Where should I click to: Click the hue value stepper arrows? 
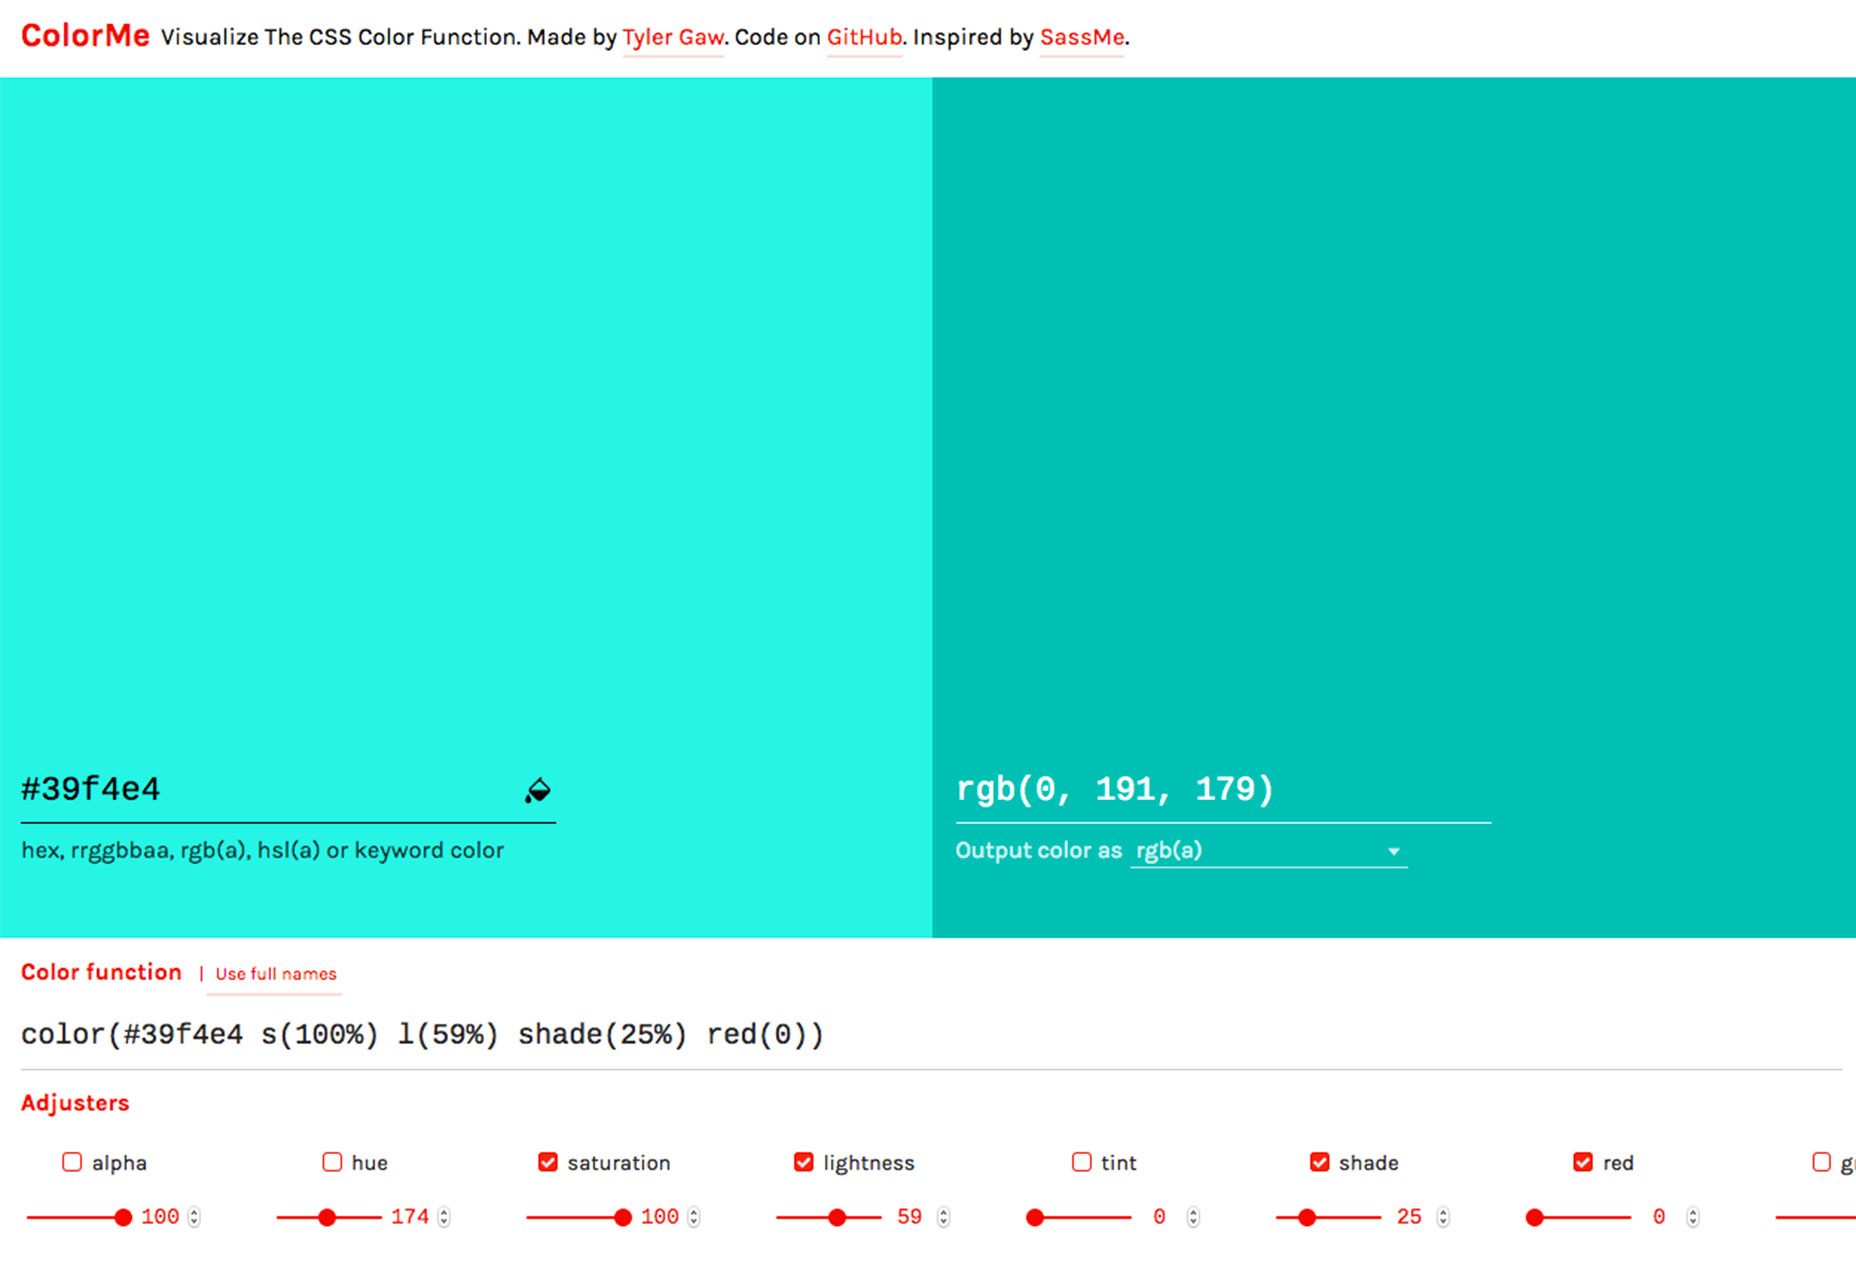coord(444,1217)
